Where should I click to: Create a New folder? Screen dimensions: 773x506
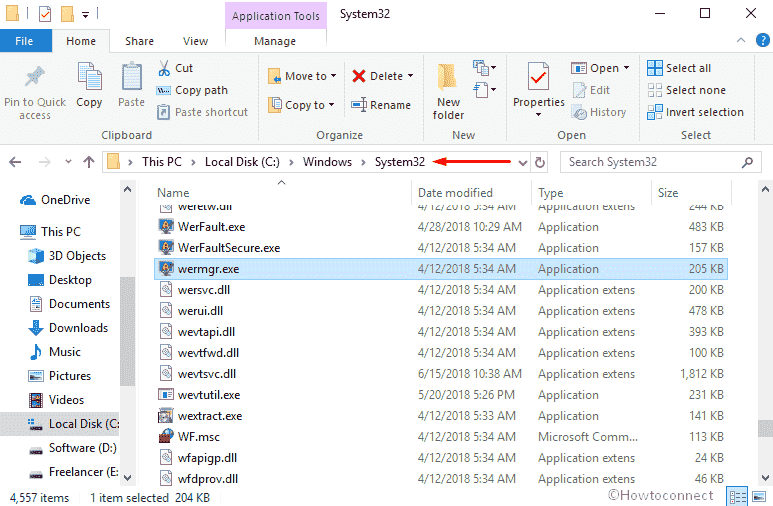tap(448, 92)
